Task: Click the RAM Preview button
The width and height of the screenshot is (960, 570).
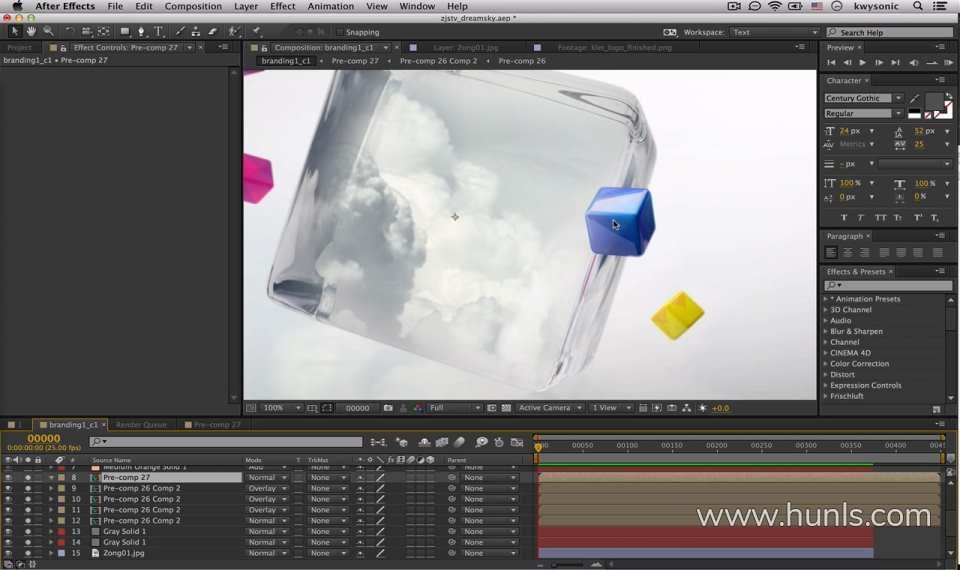Action: point(948,62)
